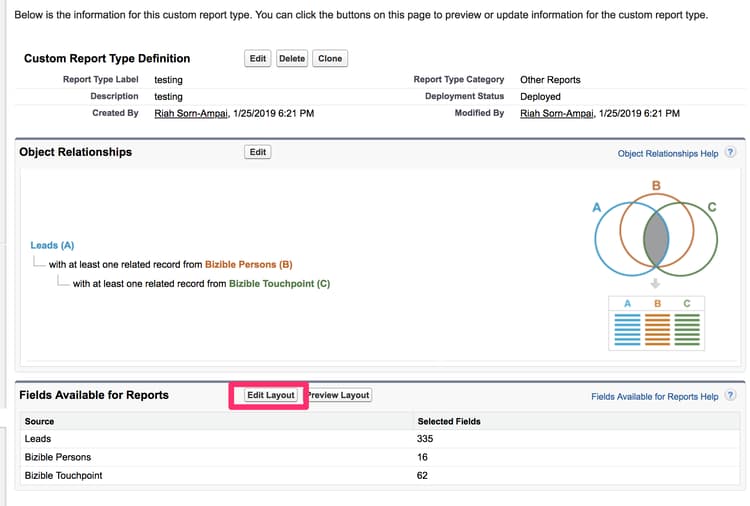This screenshot has height=506, width=750.
Task: Click the A B C columns table graphic
Action: (656, 324)
